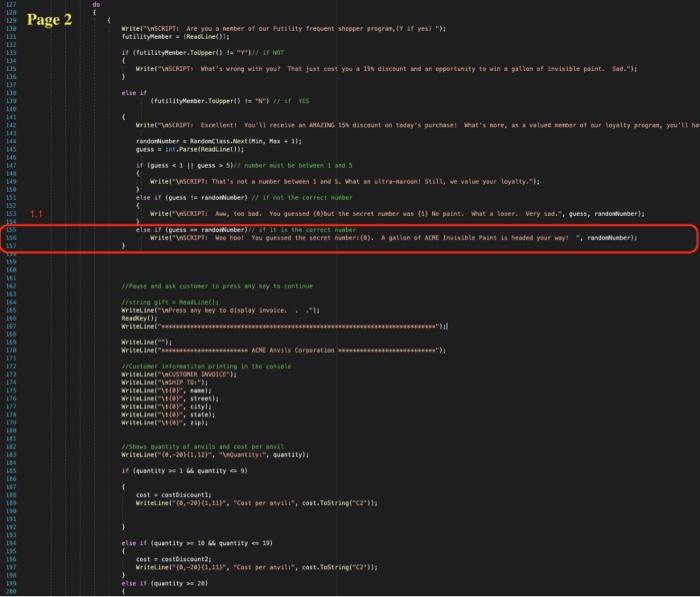The width and height of the screenshot is (700, 597).
Task: Click the 'Press any key to display invoice' line
Action: click(221, 310)
